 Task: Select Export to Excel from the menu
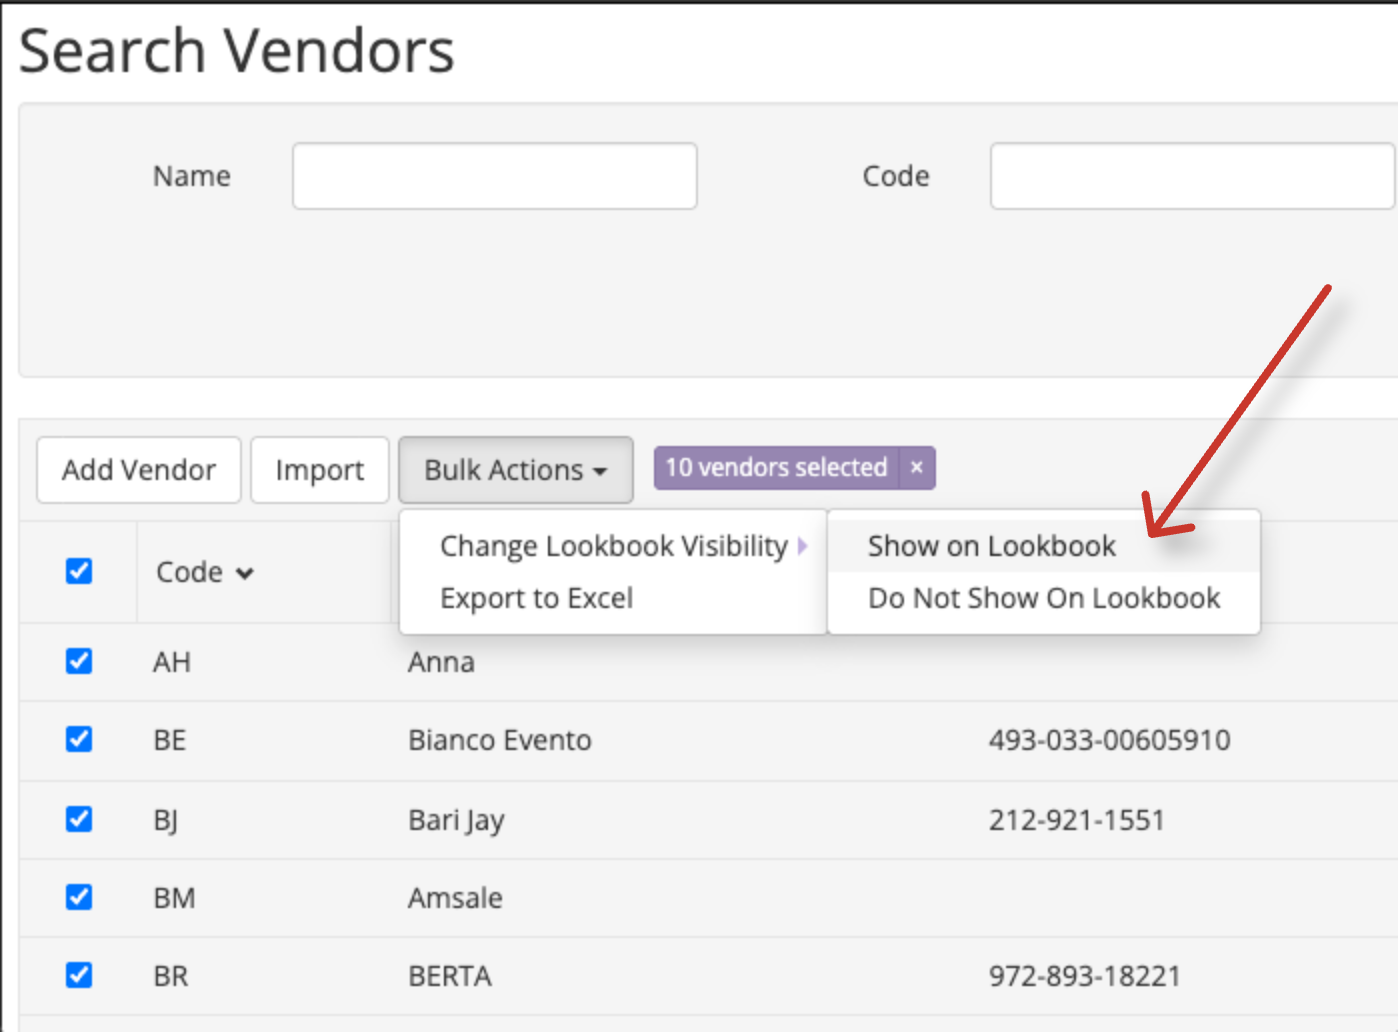point(536,598)
